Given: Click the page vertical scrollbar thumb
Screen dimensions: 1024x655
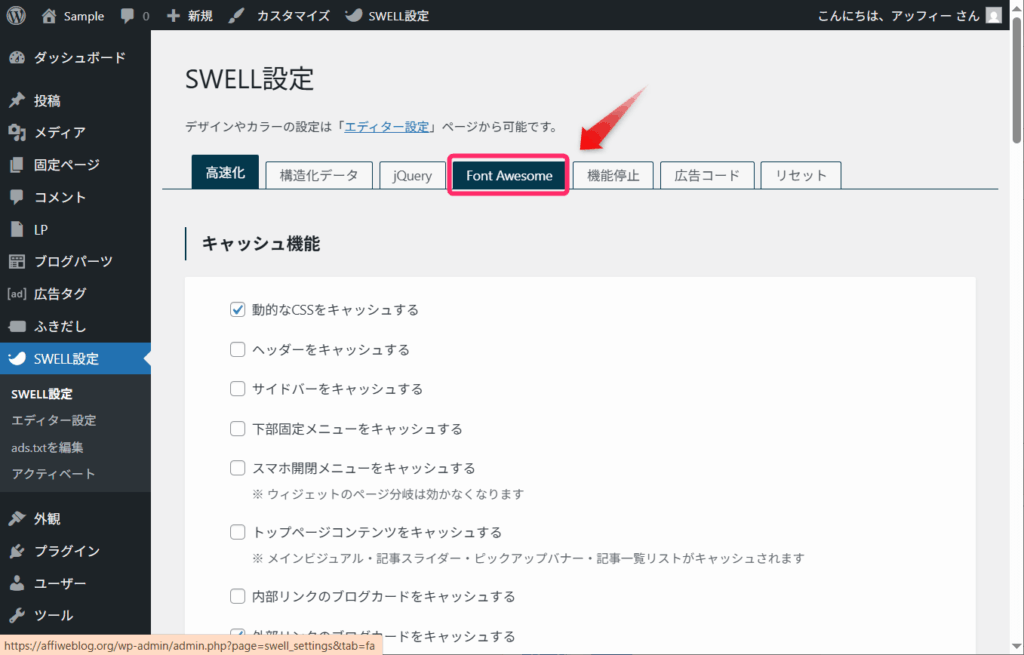Looking at the screenshot, I should (1017, 78).
